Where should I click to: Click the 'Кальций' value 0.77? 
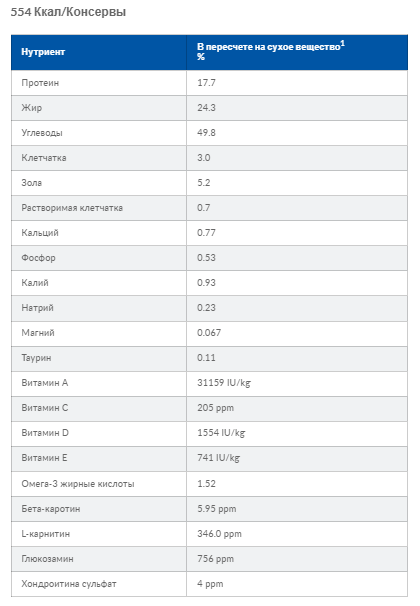tap(206, 233)
